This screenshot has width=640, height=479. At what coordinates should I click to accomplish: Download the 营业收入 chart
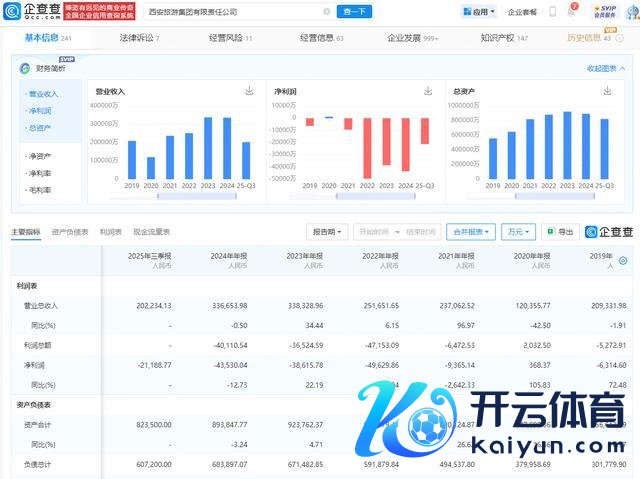coord(248,90)
